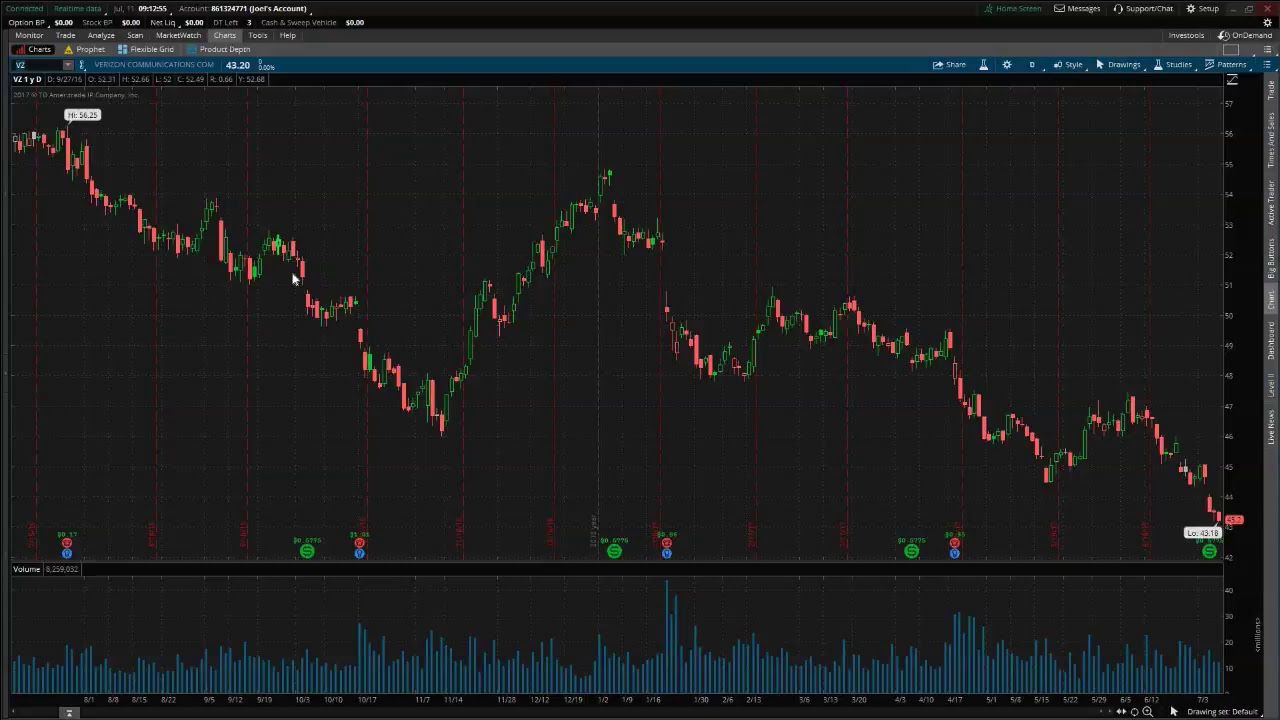Open the Drawing set: Default dropdown

click(1226, 711)
